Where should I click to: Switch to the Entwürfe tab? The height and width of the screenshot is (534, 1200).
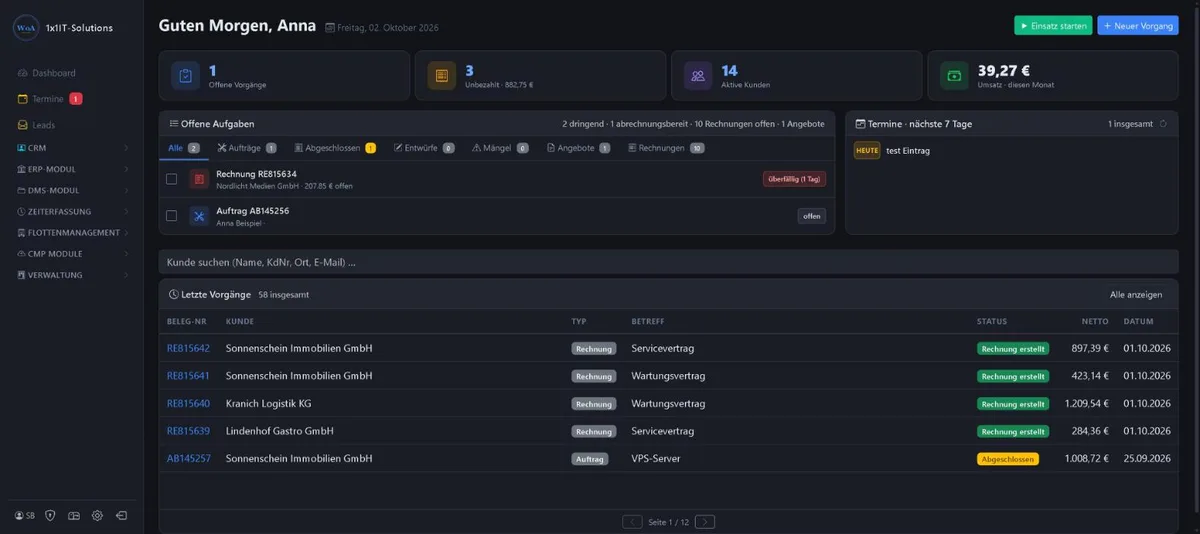[424, 148]
